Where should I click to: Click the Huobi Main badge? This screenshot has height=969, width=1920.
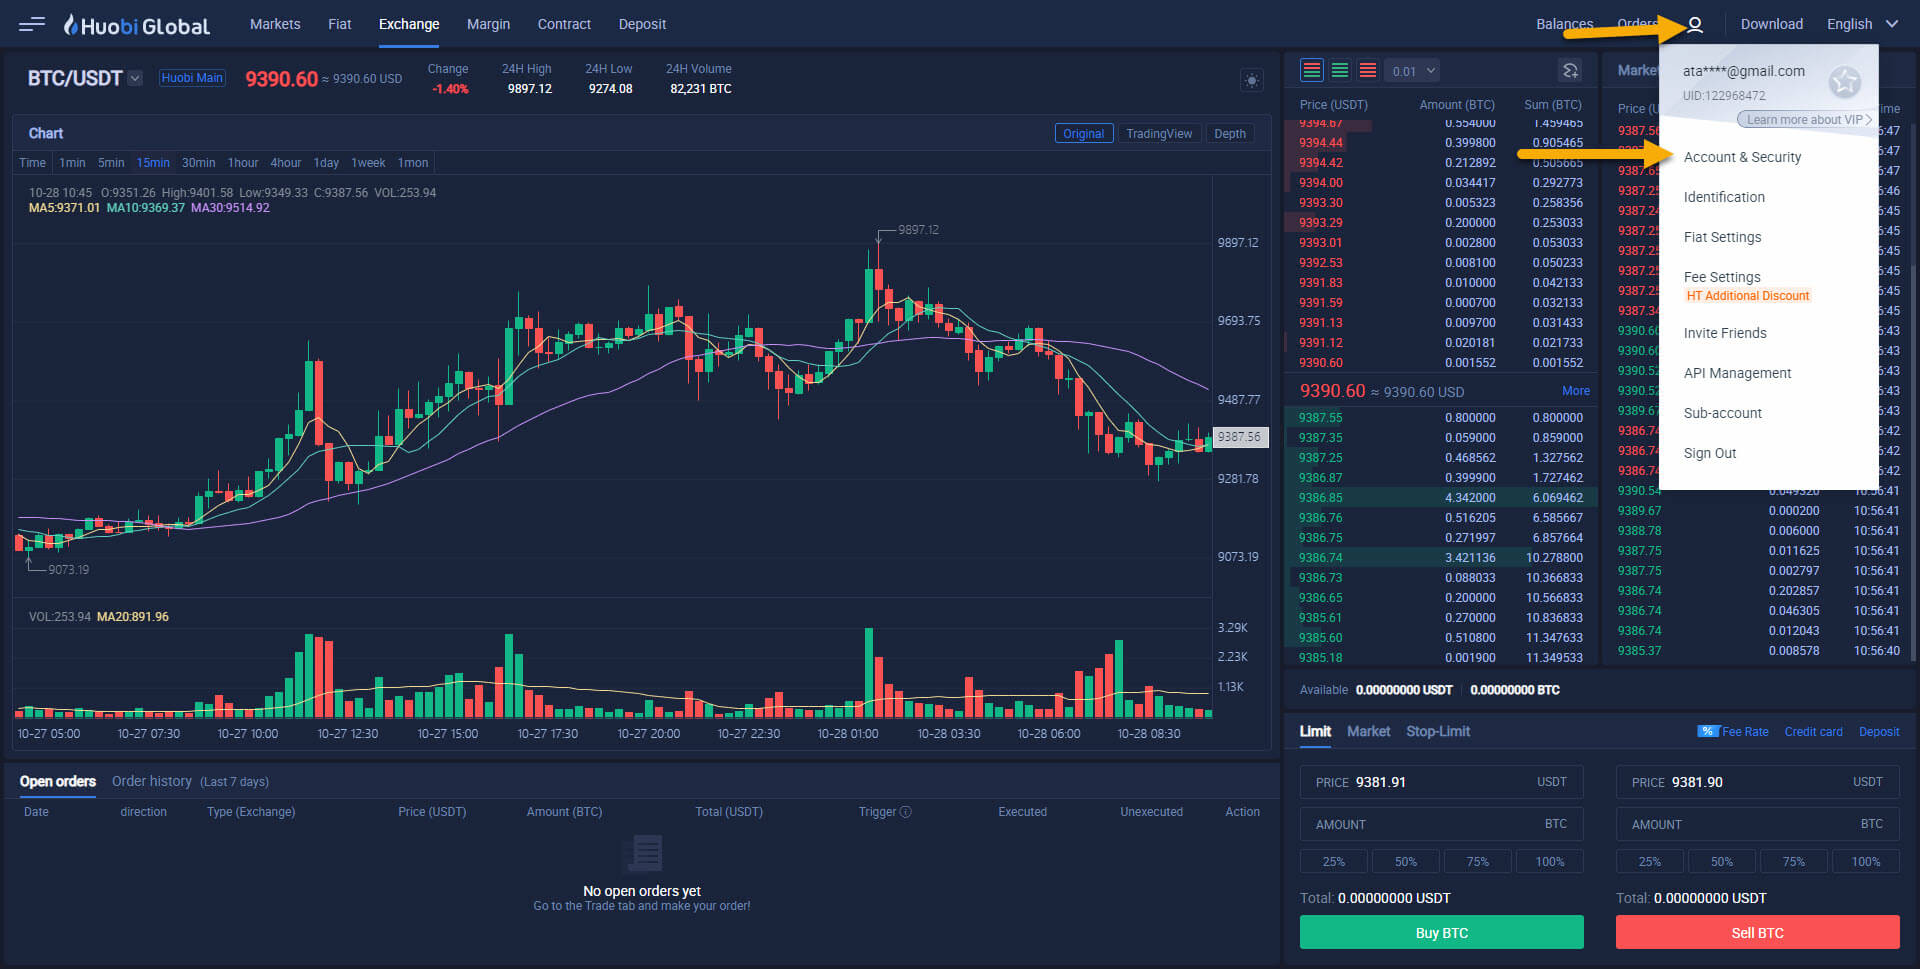pyautogui.click(x=192, y=78)
